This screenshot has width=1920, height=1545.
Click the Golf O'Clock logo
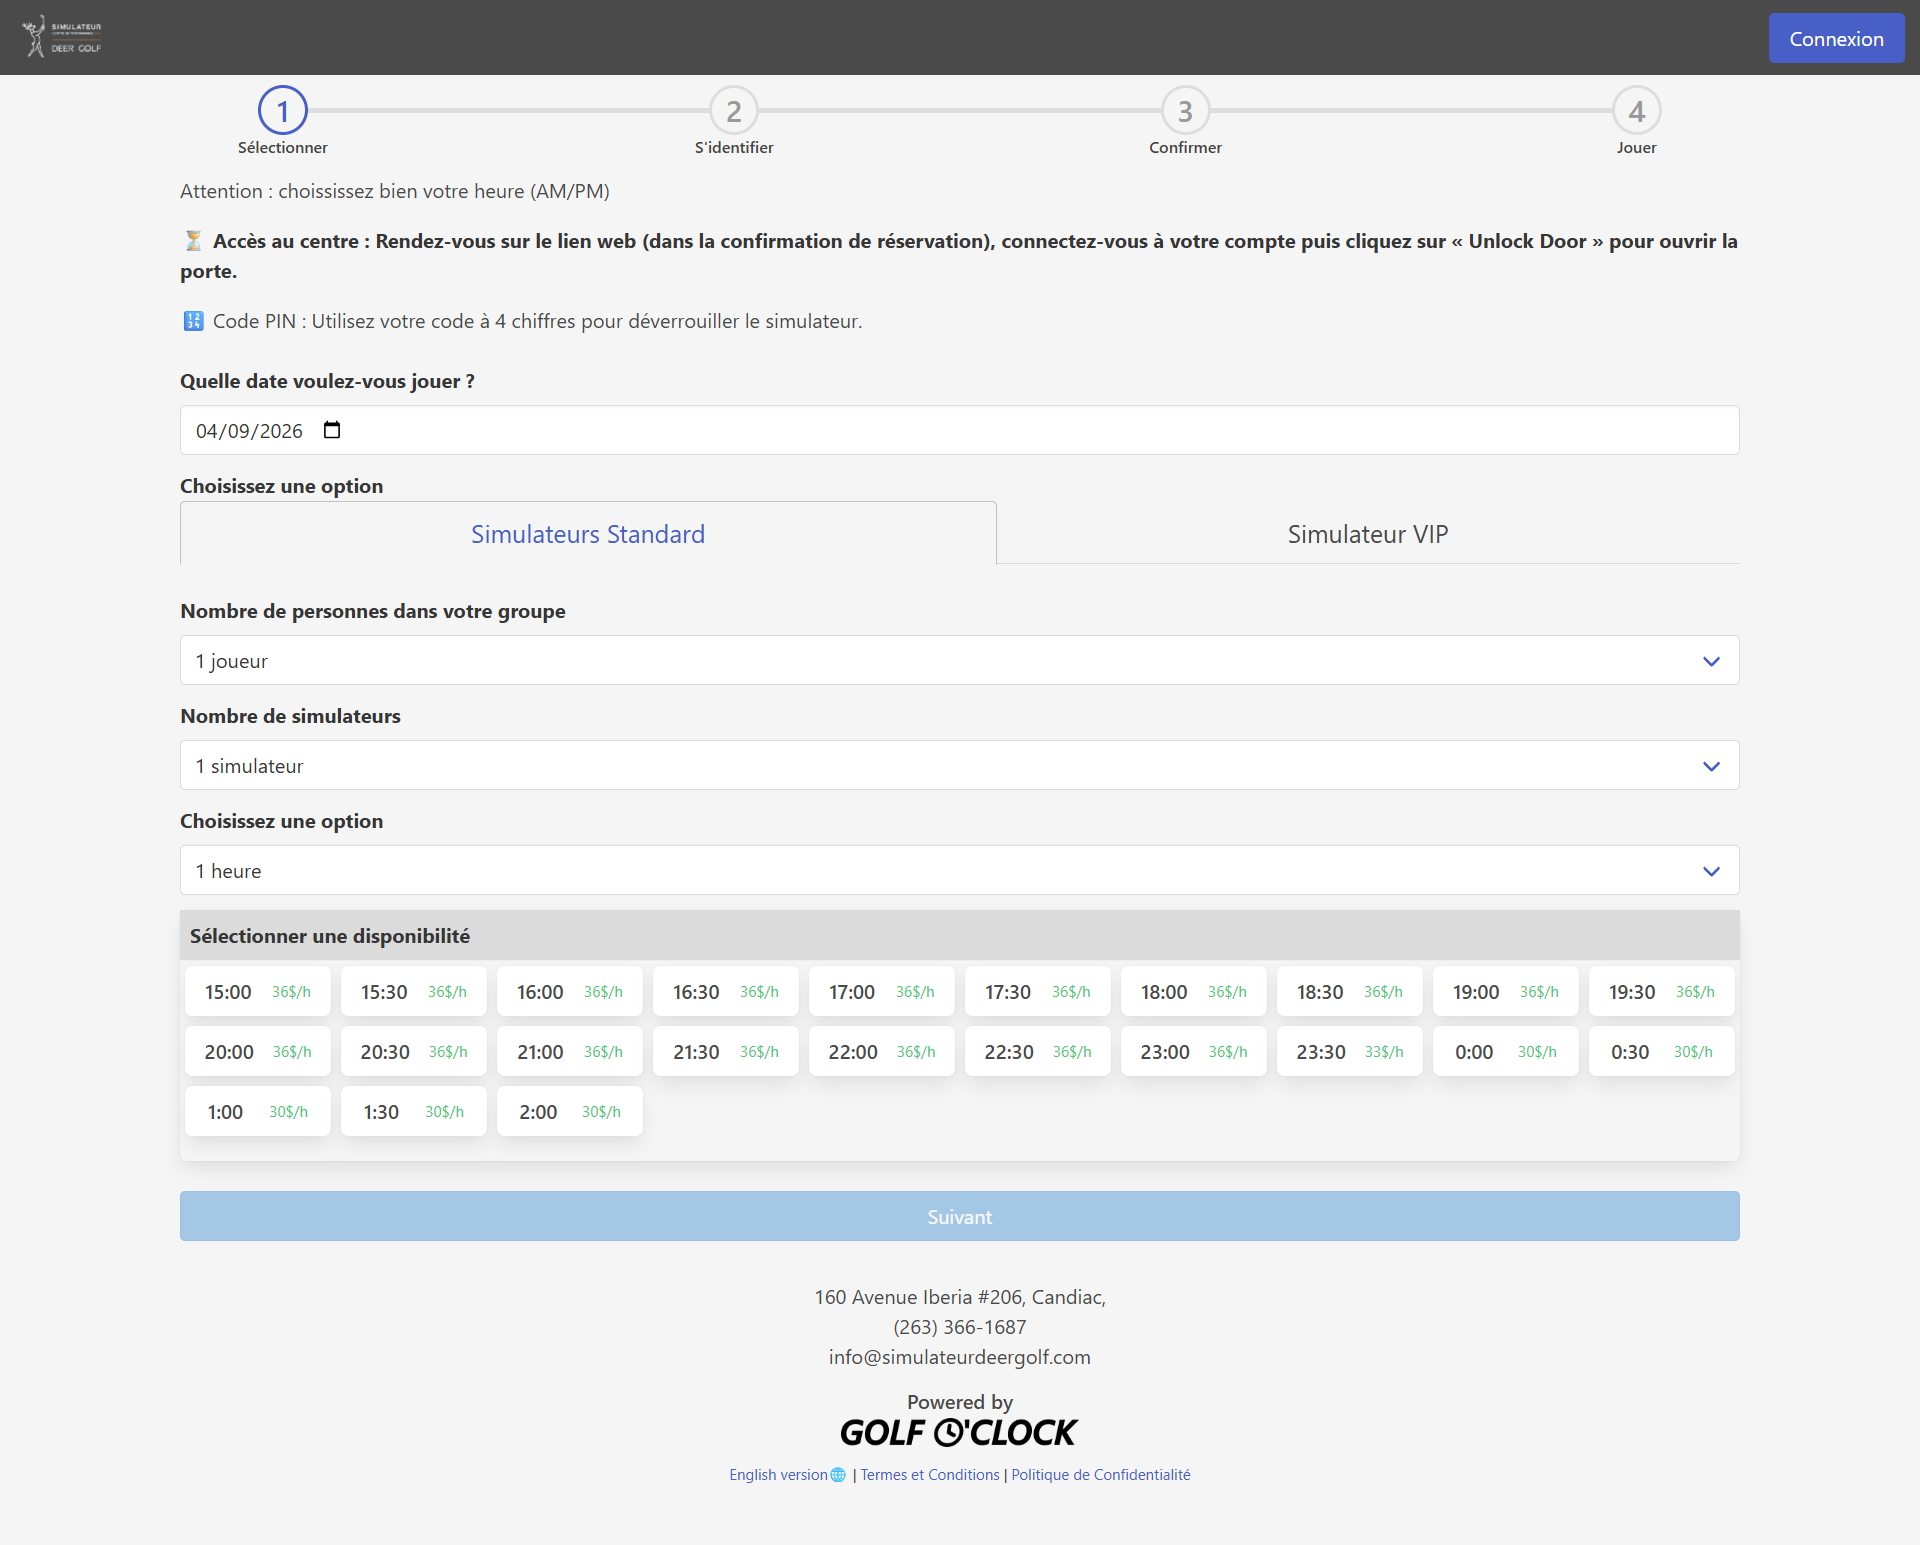[x=958, y=1433]
